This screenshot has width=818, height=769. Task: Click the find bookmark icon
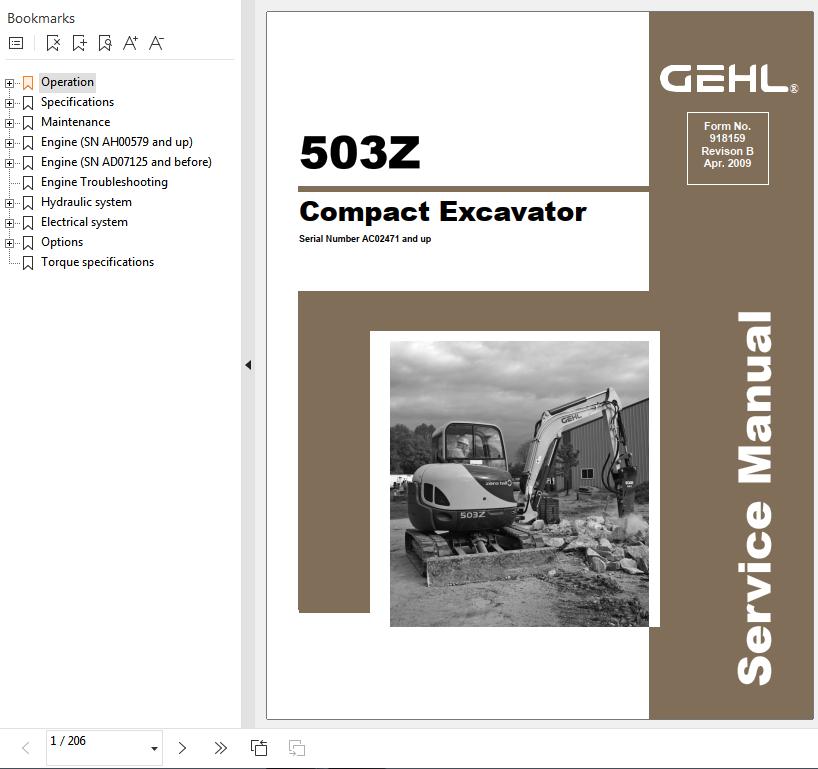click(x=105, y=43)
